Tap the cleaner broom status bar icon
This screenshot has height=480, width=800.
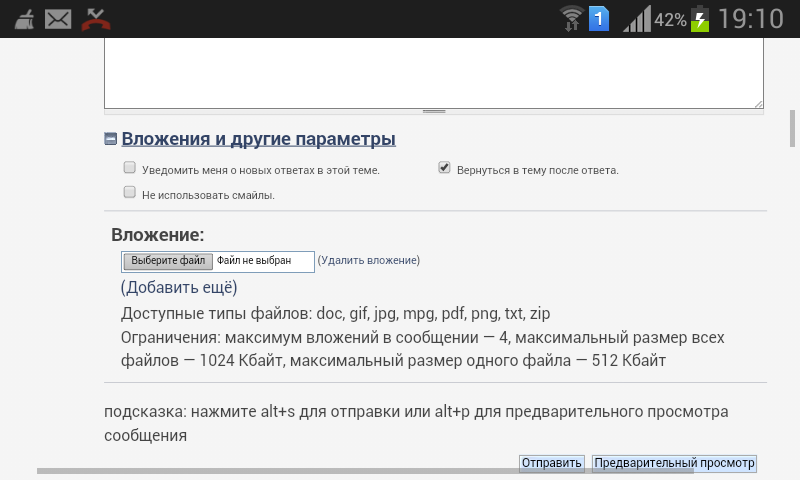pyautogui.click(x=24, y=19)
